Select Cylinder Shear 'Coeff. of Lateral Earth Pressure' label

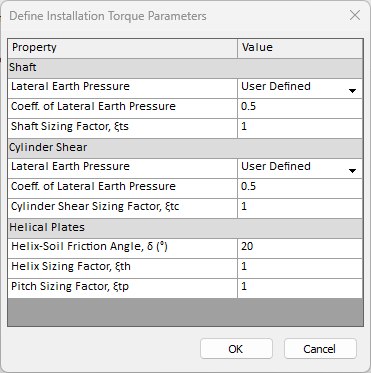point(93,186)
